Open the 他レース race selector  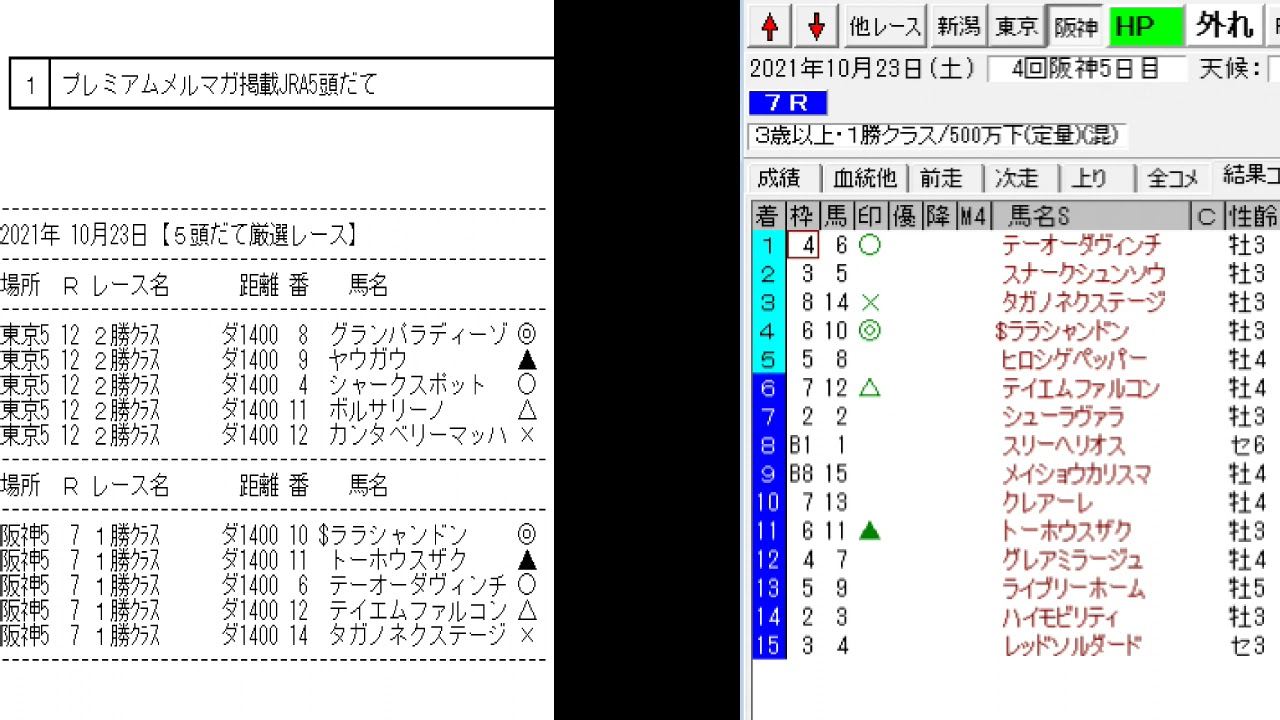884,27
